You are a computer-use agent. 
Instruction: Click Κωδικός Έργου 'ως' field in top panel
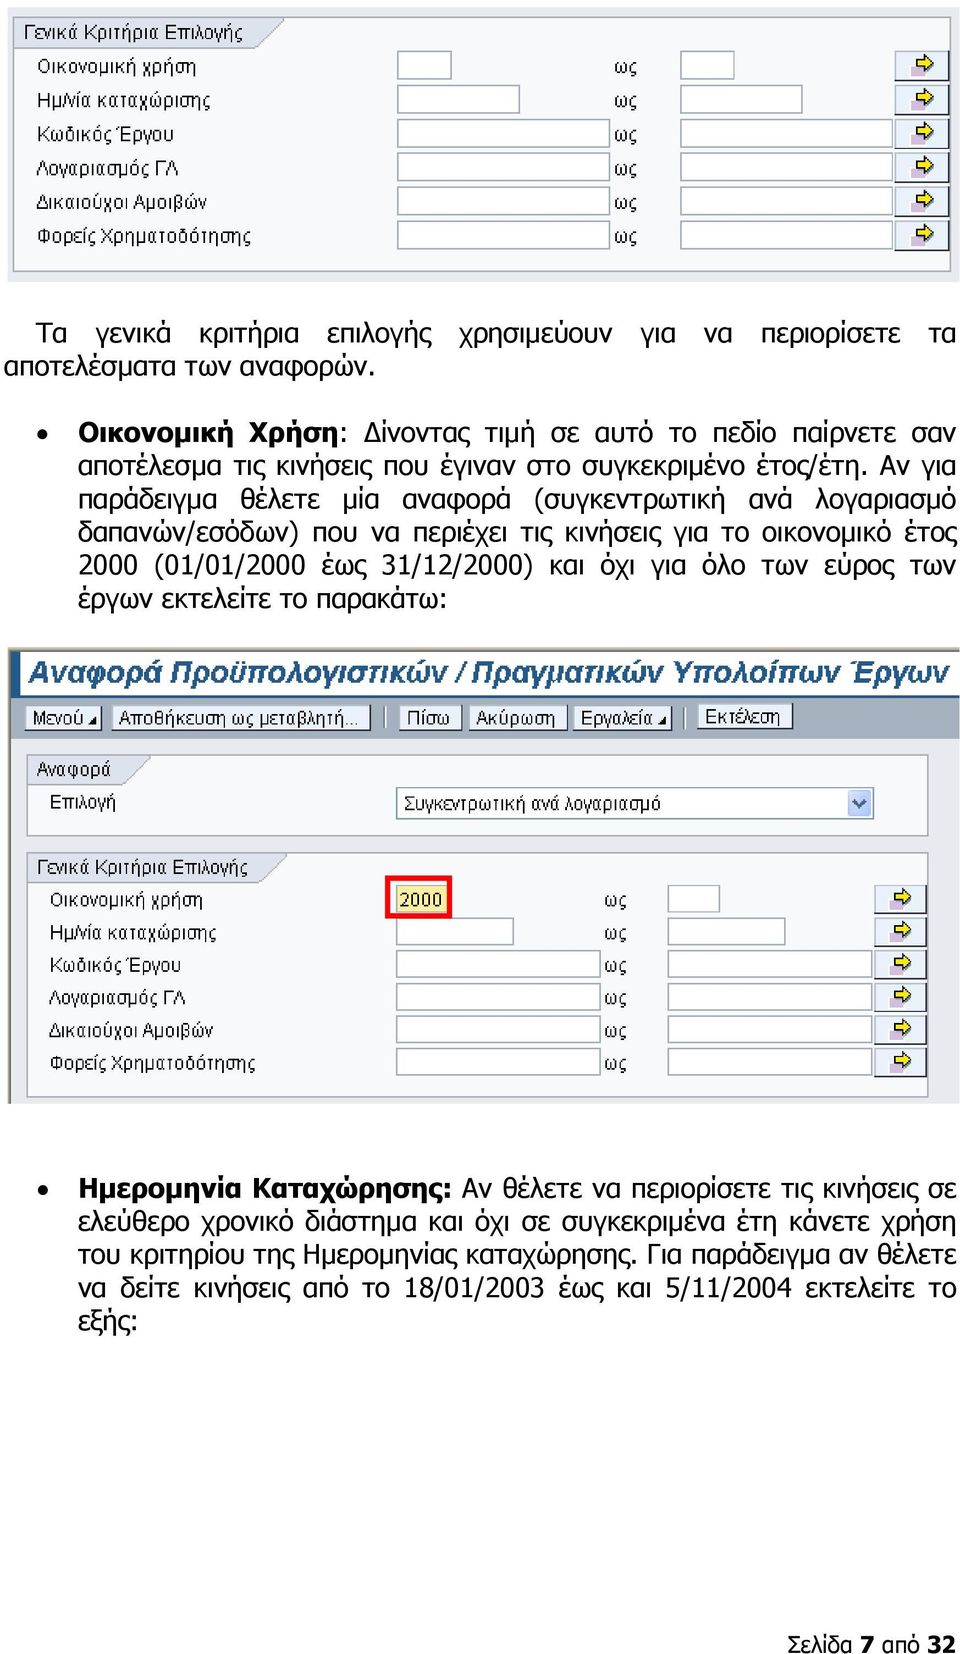click(786, 133)
